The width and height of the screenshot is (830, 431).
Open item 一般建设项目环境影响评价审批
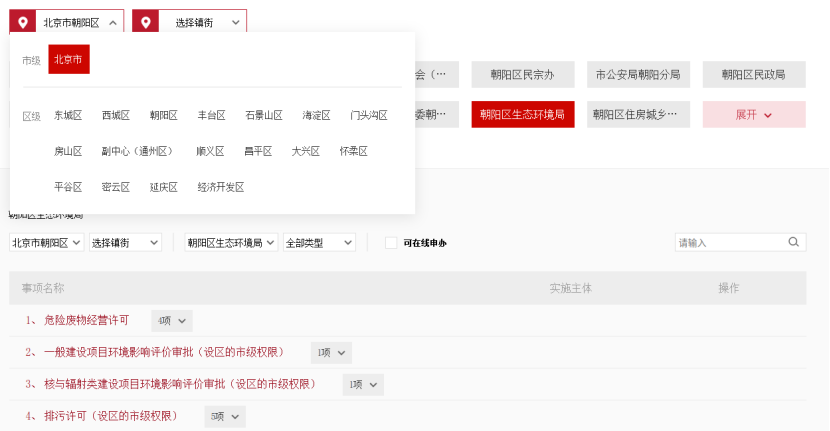point(165,352)
